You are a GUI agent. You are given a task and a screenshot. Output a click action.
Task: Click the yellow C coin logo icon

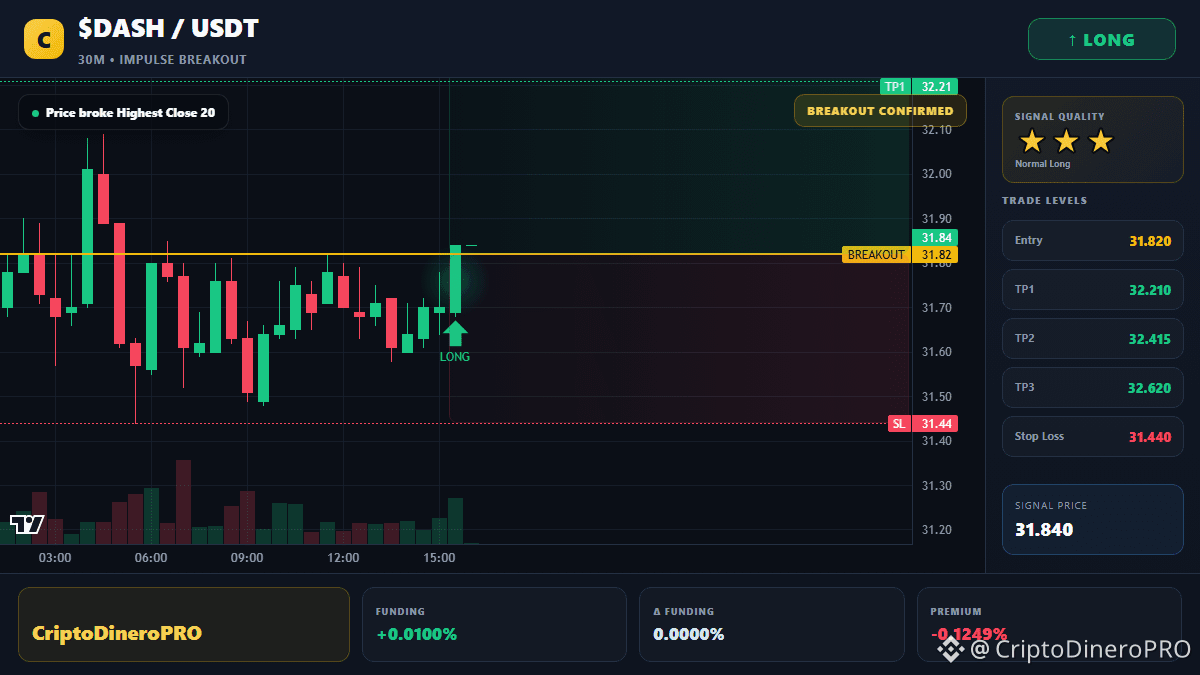[43, 40]
